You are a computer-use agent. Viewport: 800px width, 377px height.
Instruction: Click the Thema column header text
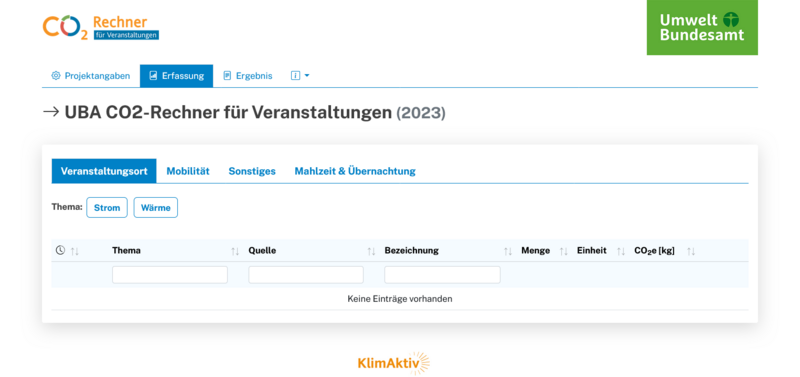click(127, 250)
